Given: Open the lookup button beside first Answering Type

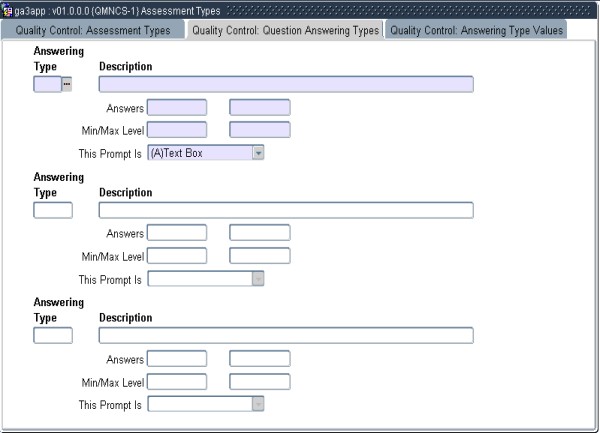Looking at the screenshot, I should pos(67,85).
